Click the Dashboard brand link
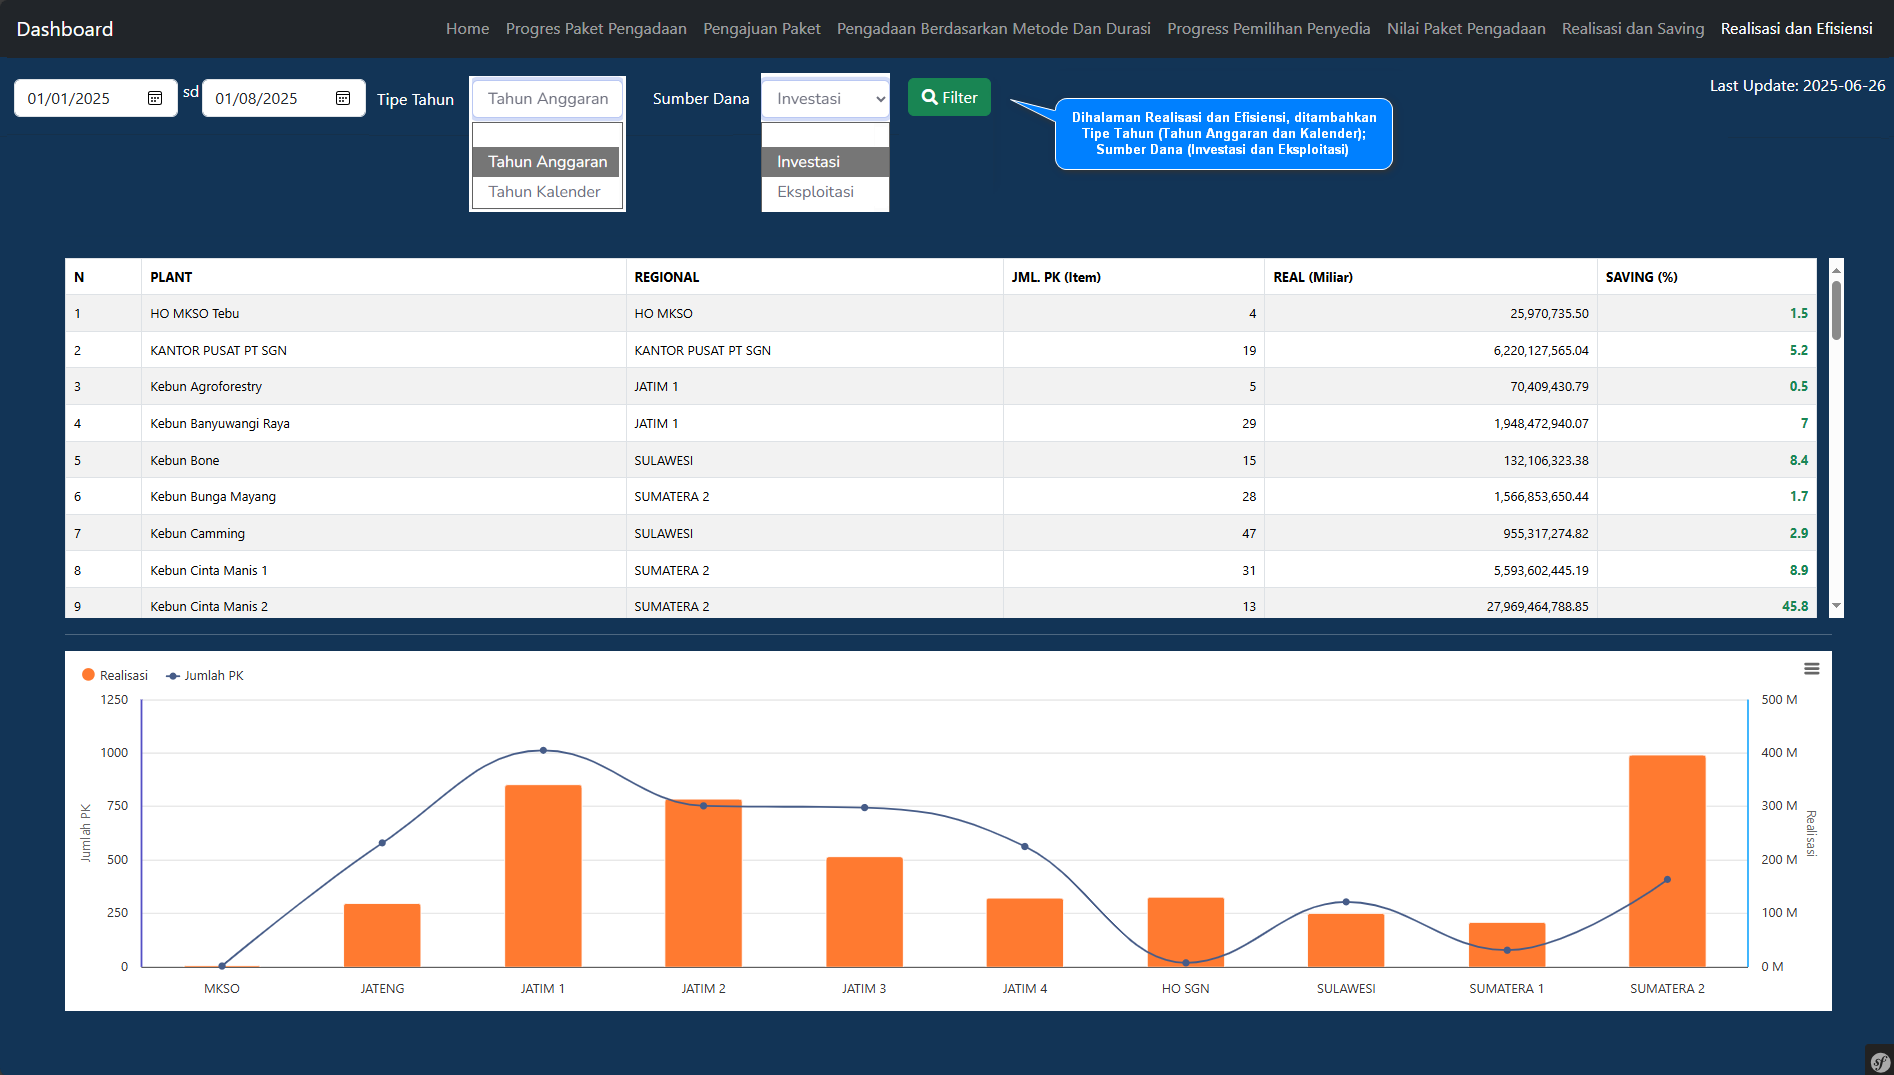The image size is (1894, 1075). point(65,29)
